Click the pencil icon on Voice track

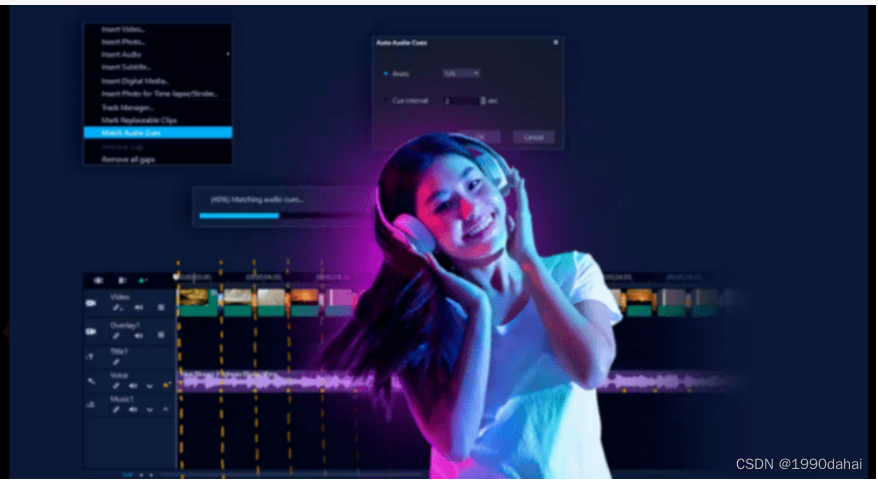pyautogui.click(x=116, y=386)
